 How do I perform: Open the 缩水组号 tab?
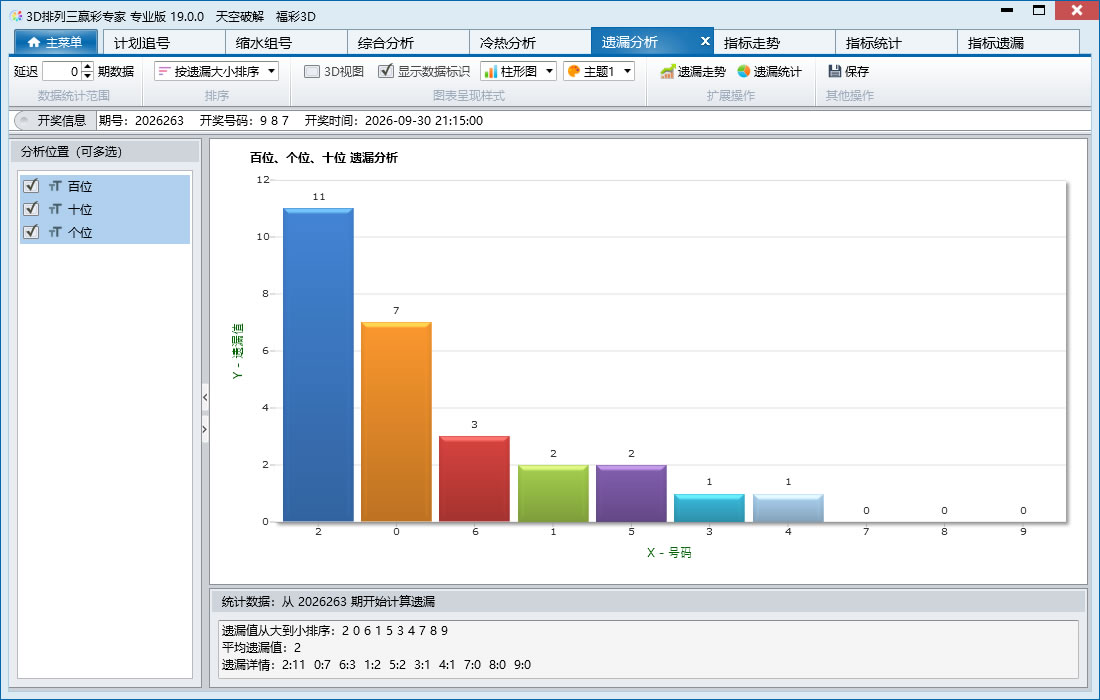pyautogui.click(x=286, y=42)
